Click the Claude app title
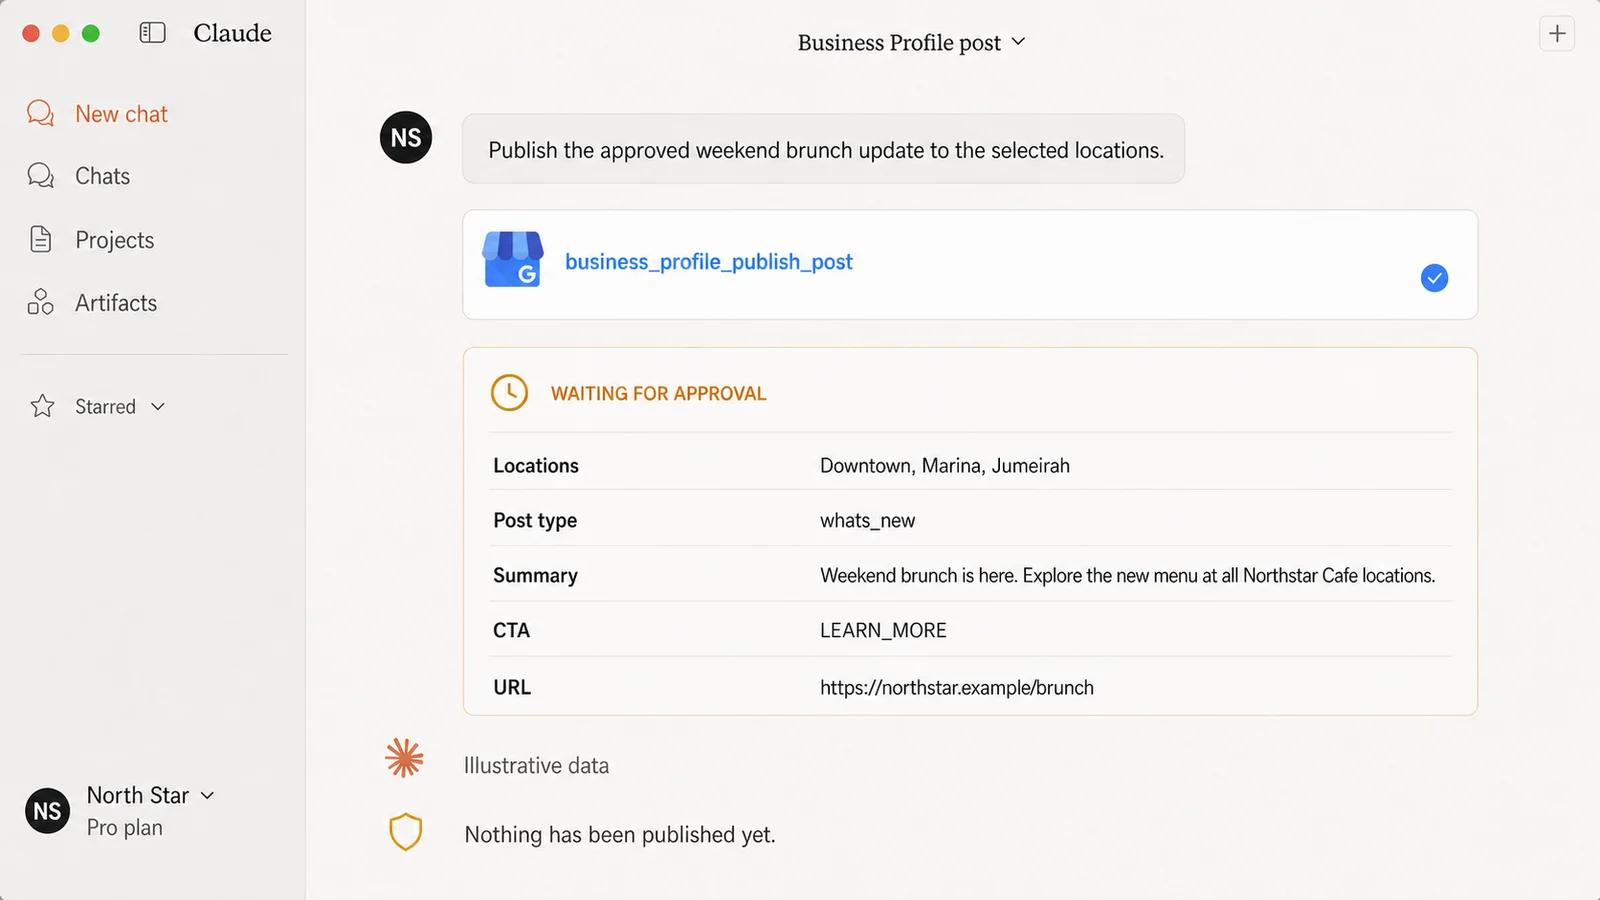This screenshot has height=900, width=1600. click(233, 33)
